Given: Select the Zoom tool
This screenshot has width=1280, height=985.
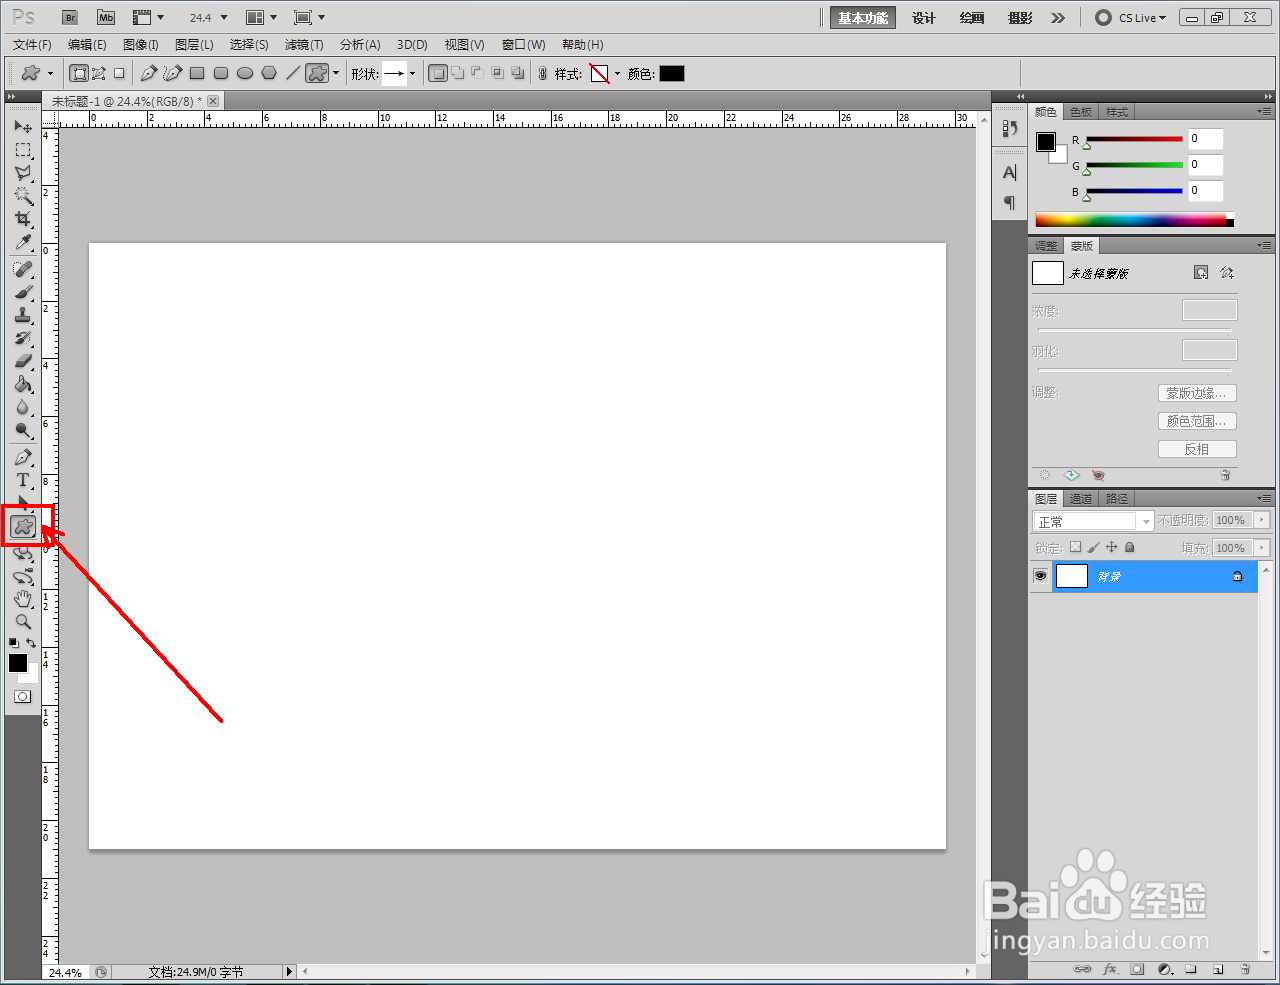Looking at the screenshot, I should click(x=23, y=622).
